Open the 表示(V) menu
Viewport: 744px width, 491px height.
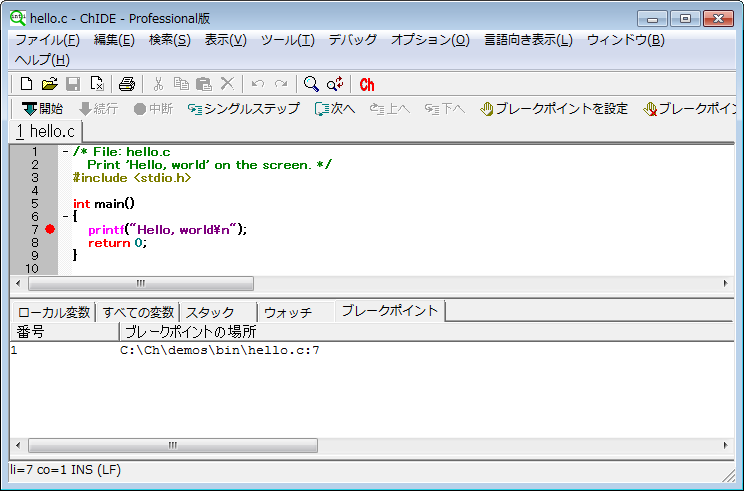tap(225, 40)
